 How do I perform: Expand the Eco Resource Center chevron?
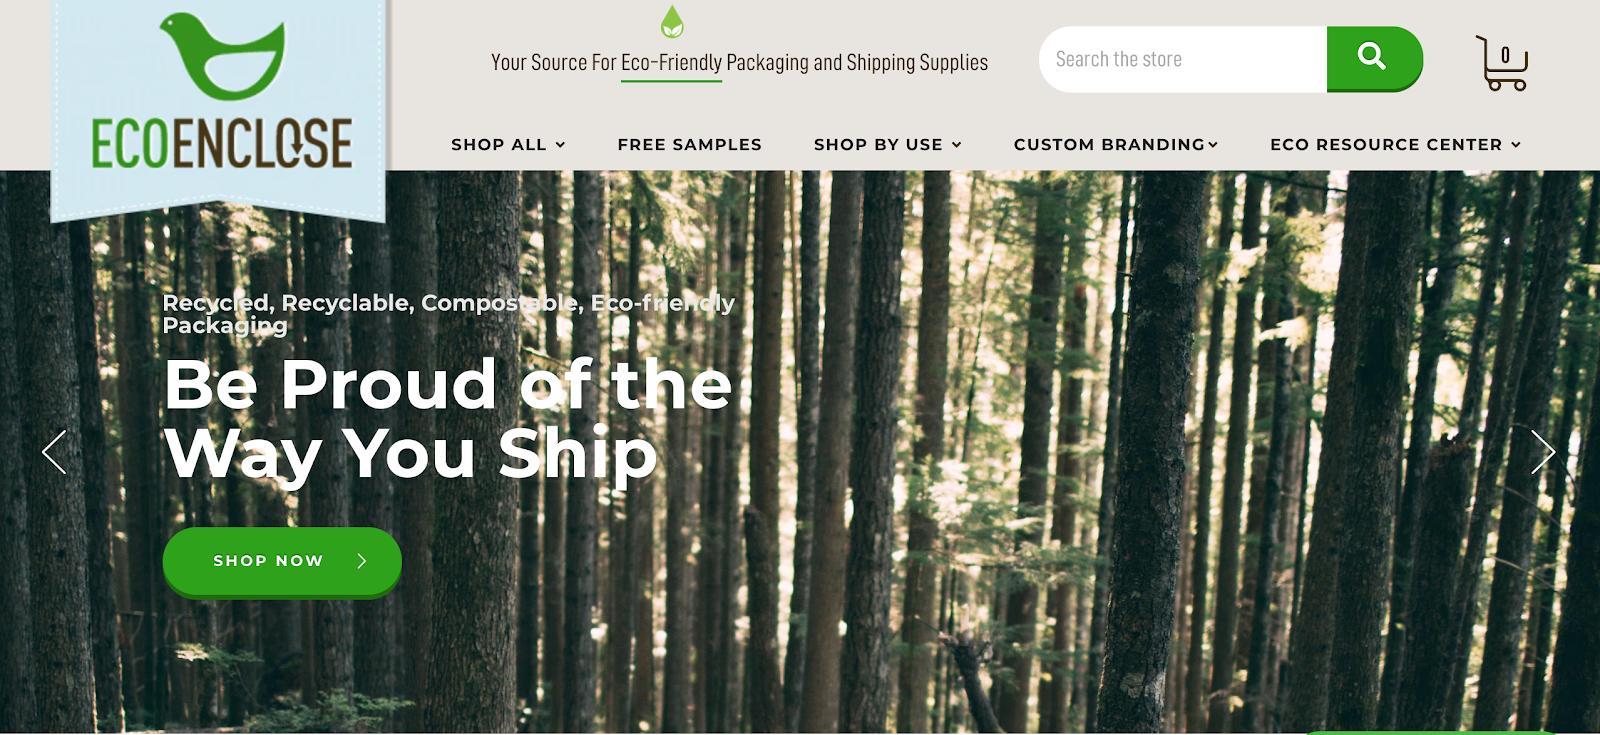click(x=1516, y=145)
